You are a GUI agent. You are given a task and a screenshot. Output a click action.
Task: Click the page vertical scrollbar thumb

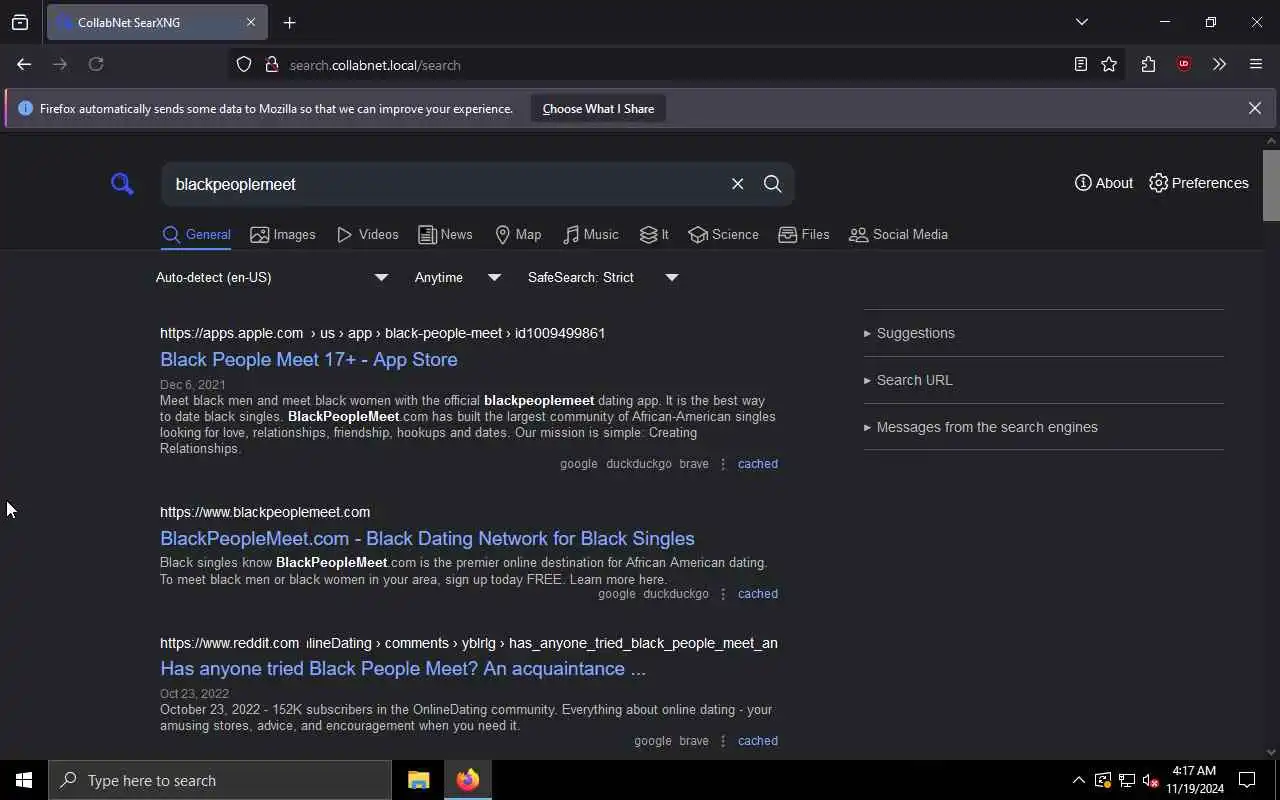[x=1271, y=185]
